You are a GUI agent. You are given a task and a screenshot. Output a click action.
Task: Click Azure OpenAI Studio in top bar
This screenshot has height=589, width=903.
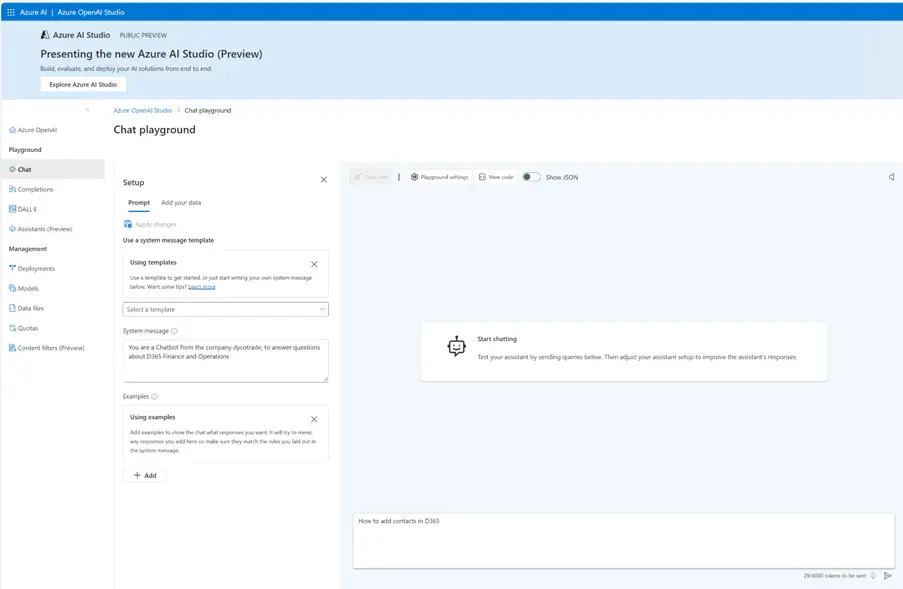(x=91, y=12)
